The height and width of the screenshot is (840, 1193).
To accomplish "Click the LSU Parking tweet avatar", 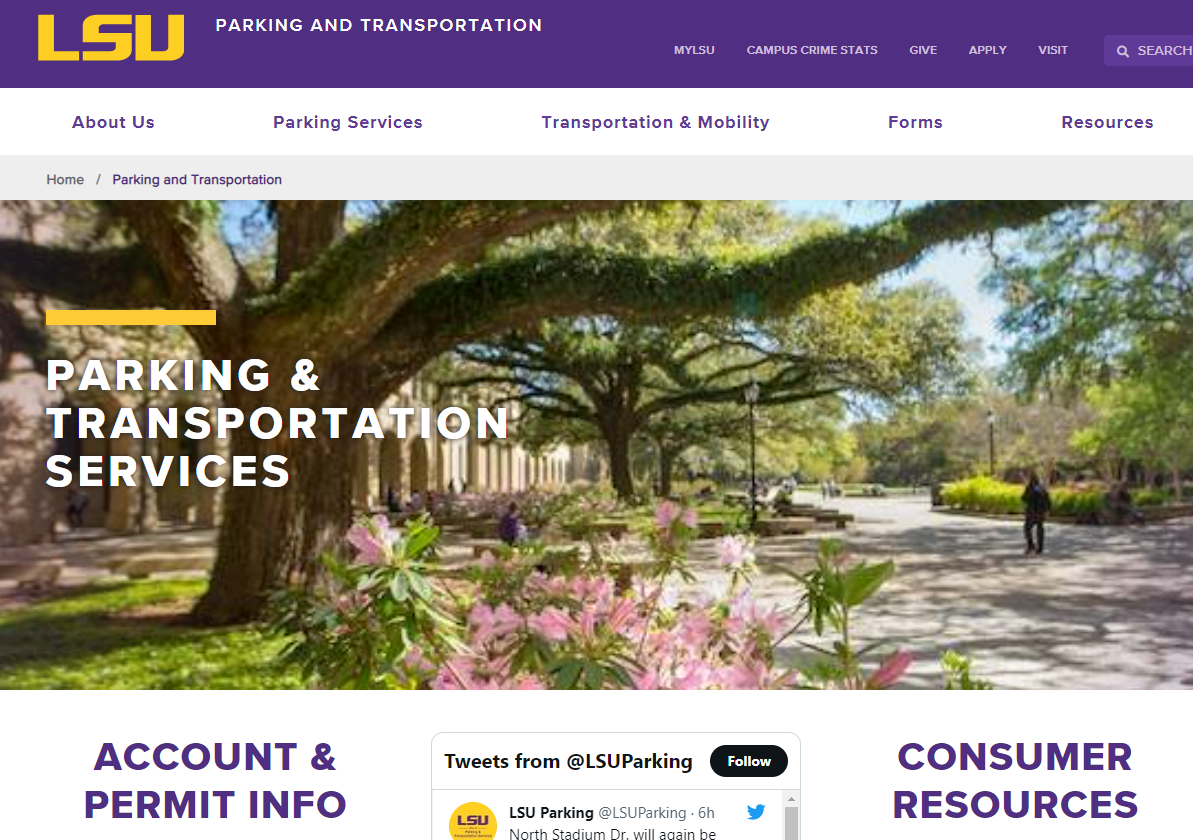I will click(472, 821).
